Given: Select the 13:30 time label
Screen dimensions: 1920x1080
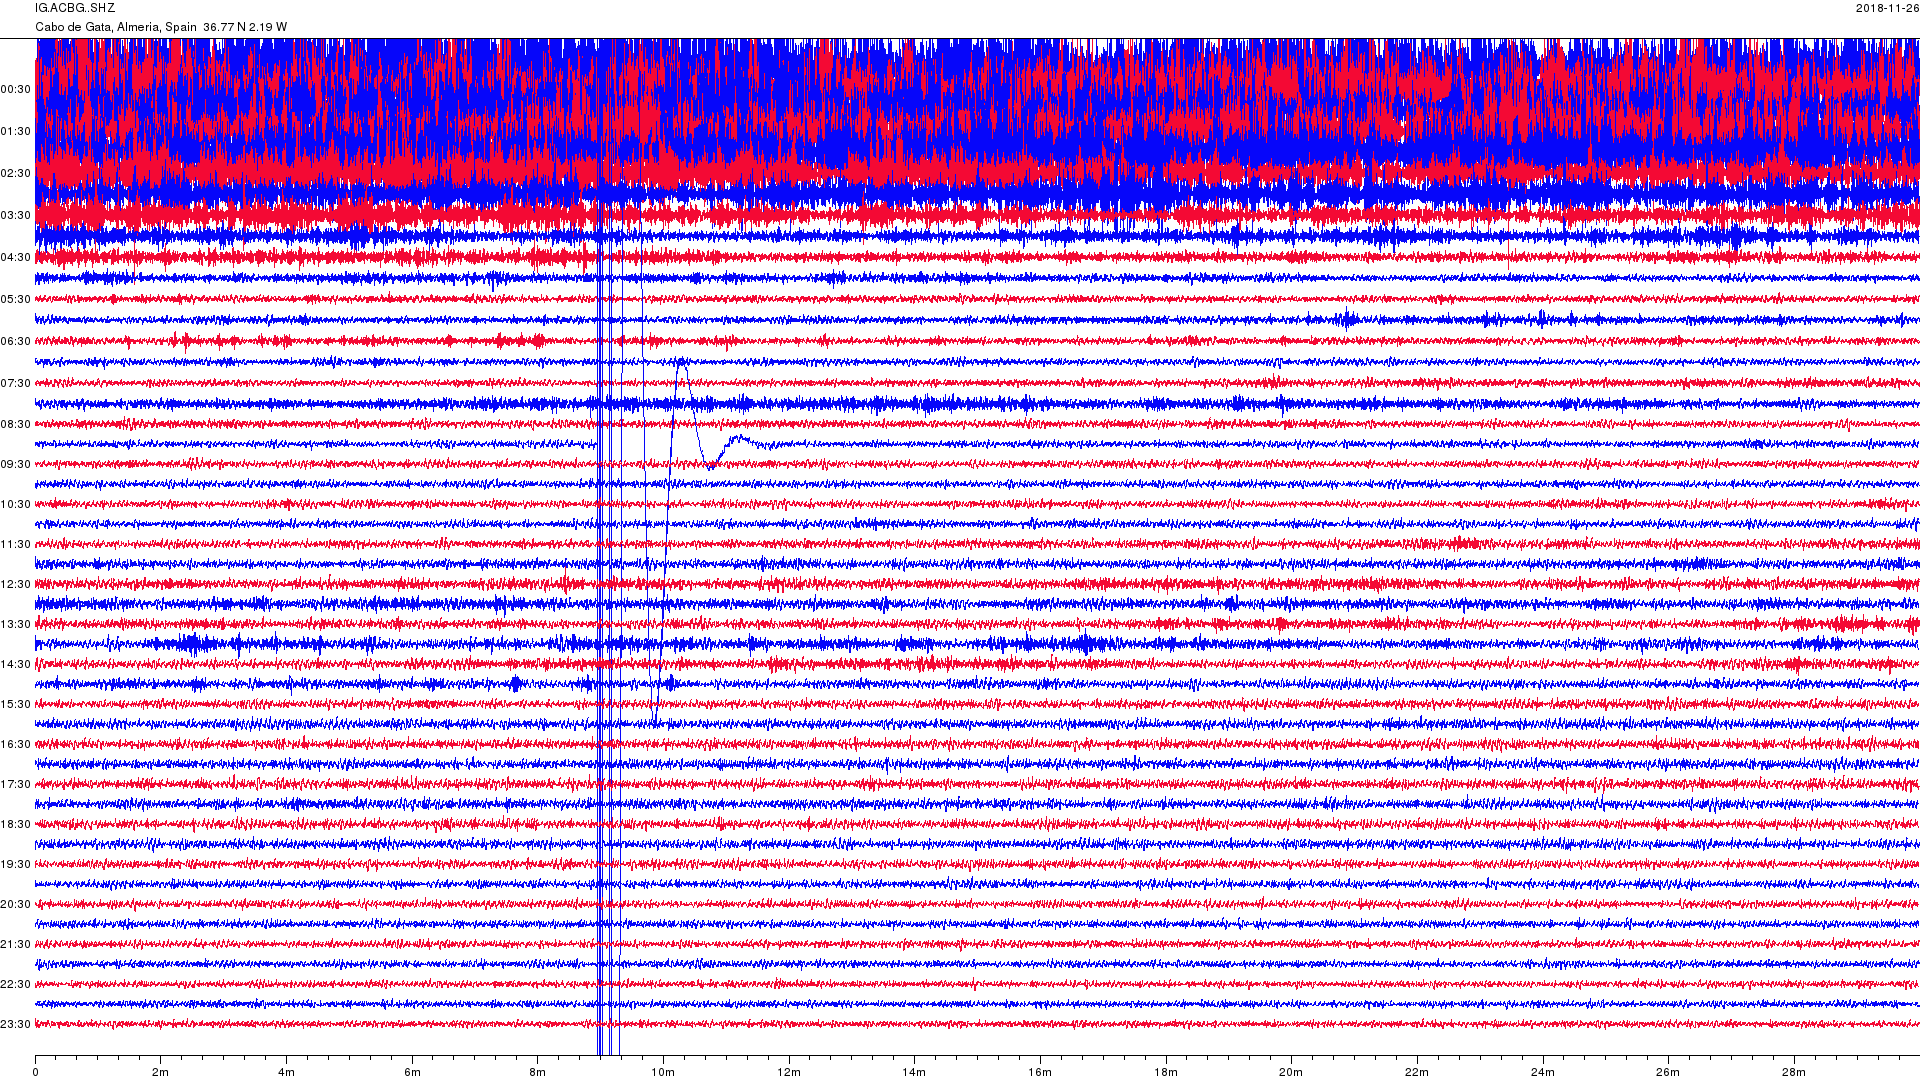Looking at the screenshot, I should [x=15, y=625].
